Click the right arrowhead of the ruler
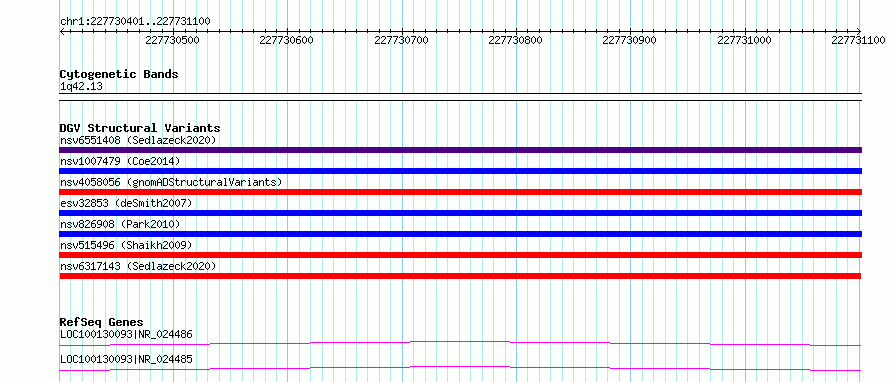This screenshot has width=890, height=382. click(859, 32)
